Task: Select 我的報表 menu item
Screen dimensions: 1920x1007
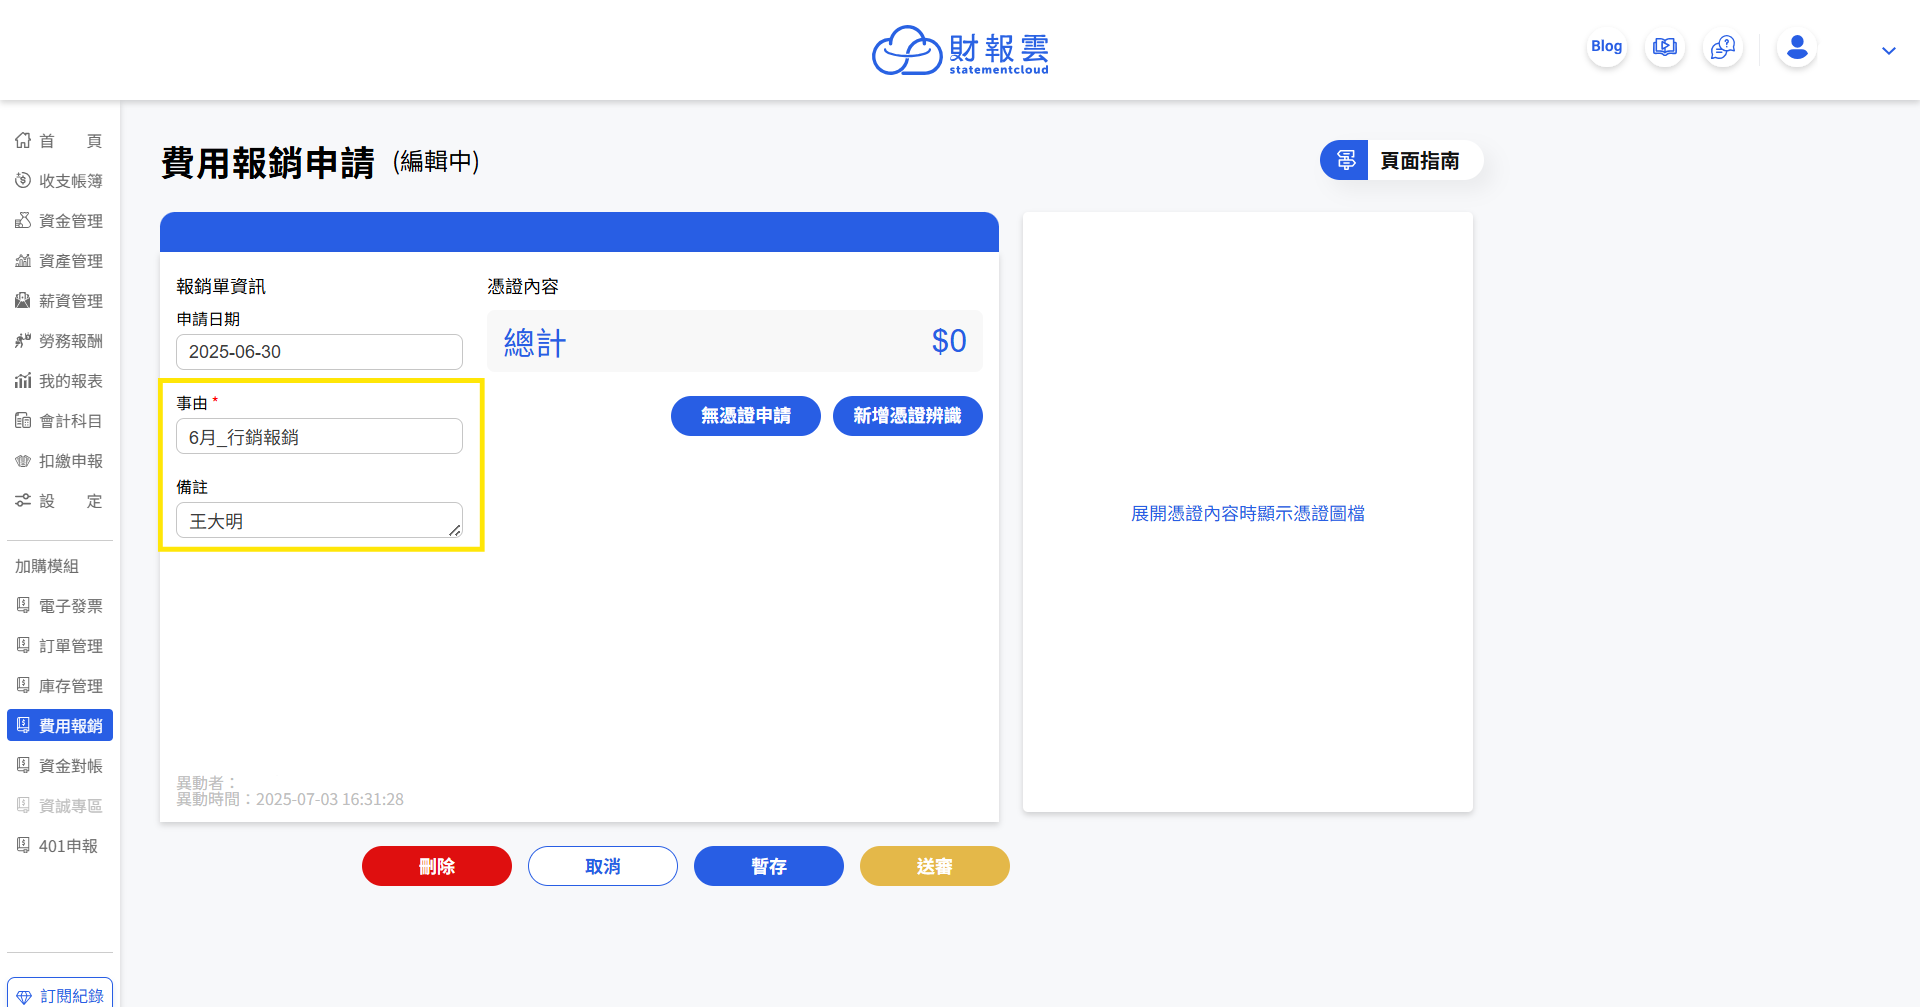Action: point(60,381)
